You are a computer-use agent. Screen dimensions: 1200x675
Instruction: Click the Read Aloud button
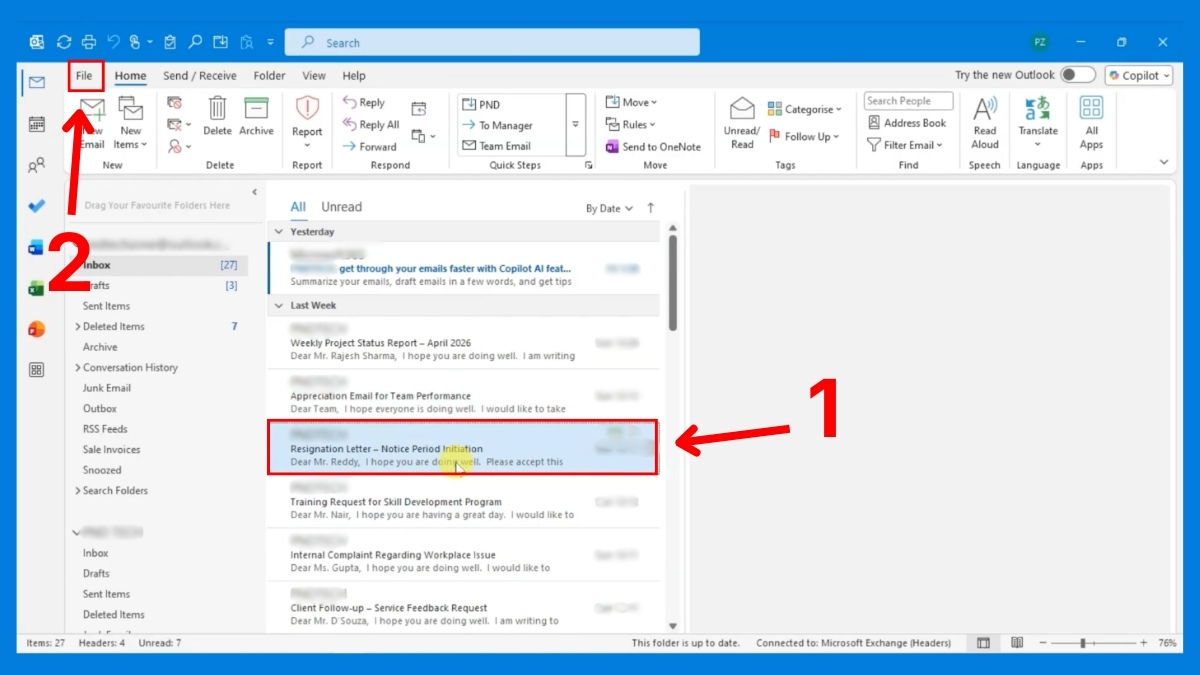[x=985, y=123]
